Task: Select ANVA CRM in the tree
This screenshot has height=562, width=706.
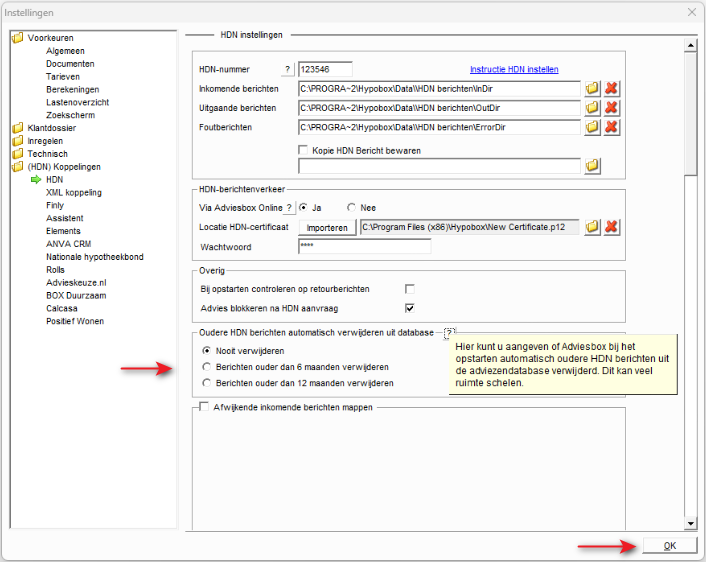Action: pyautogui.click(x=68, y=244)
